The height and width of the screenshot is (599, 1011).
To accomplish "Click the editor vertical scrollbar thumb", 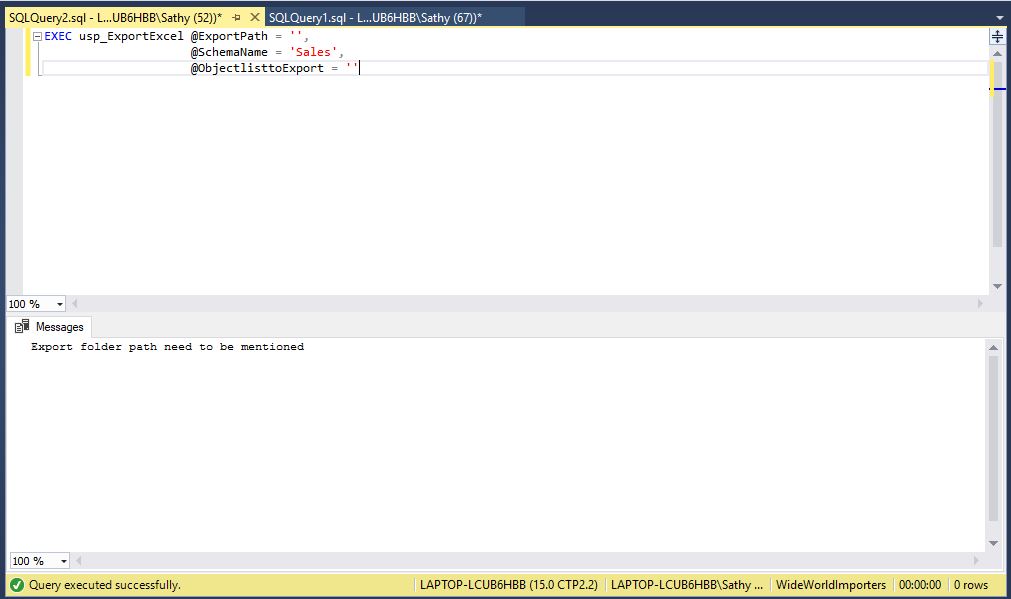I will click(x=997, y=154).
